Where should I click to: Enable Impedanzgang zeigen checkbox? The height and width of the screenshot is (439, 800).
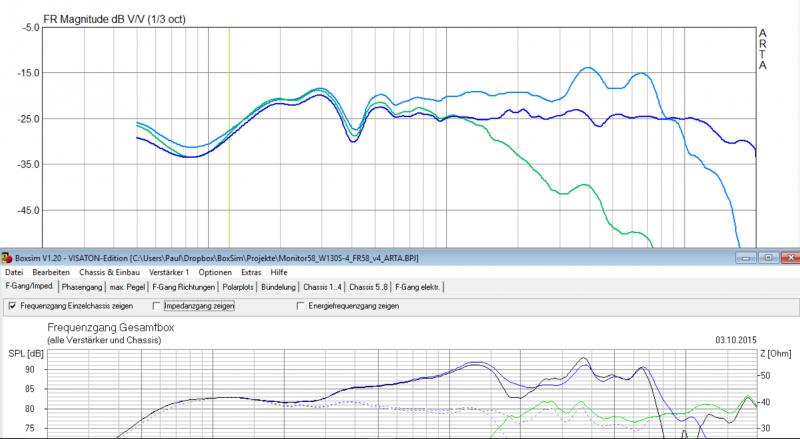pos(157,306)
